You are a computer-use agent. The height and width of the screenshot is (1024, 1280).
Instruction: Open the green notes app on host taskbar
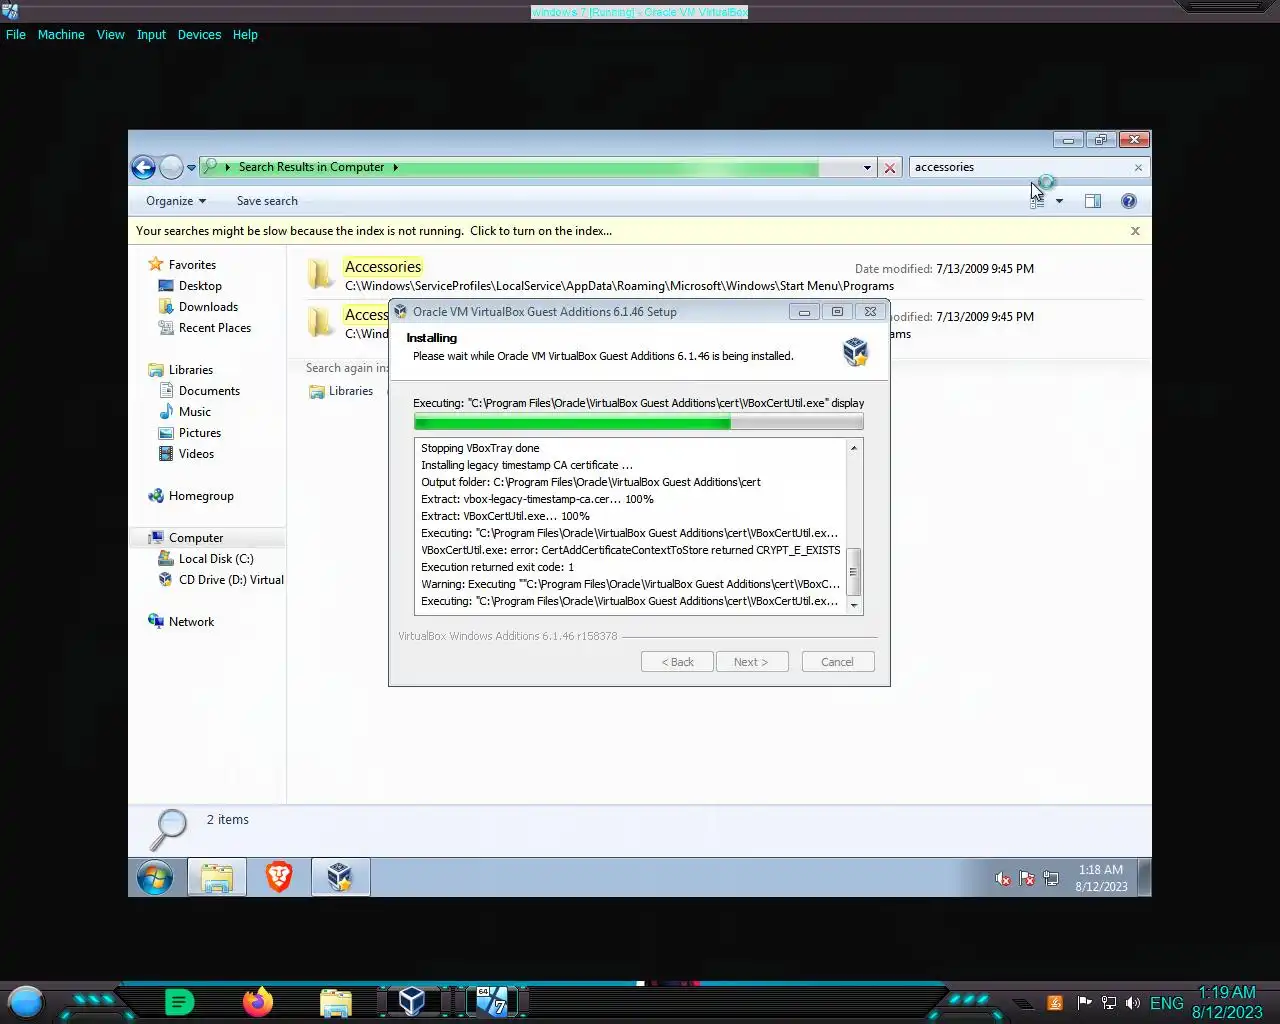[179, 1001]
